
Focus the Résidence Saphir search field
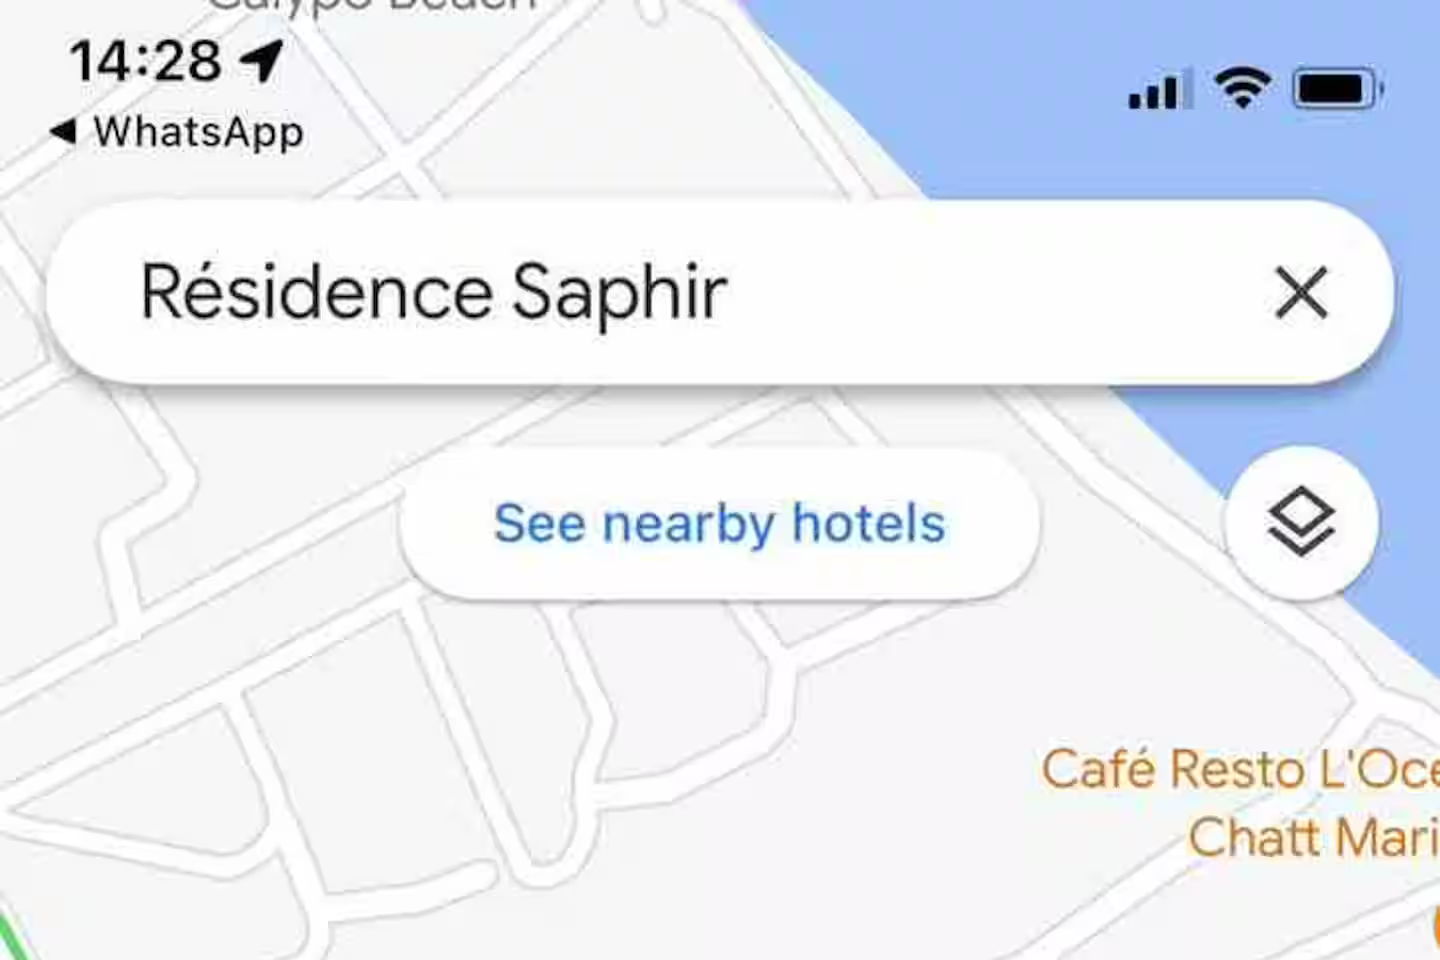[719, 292]
